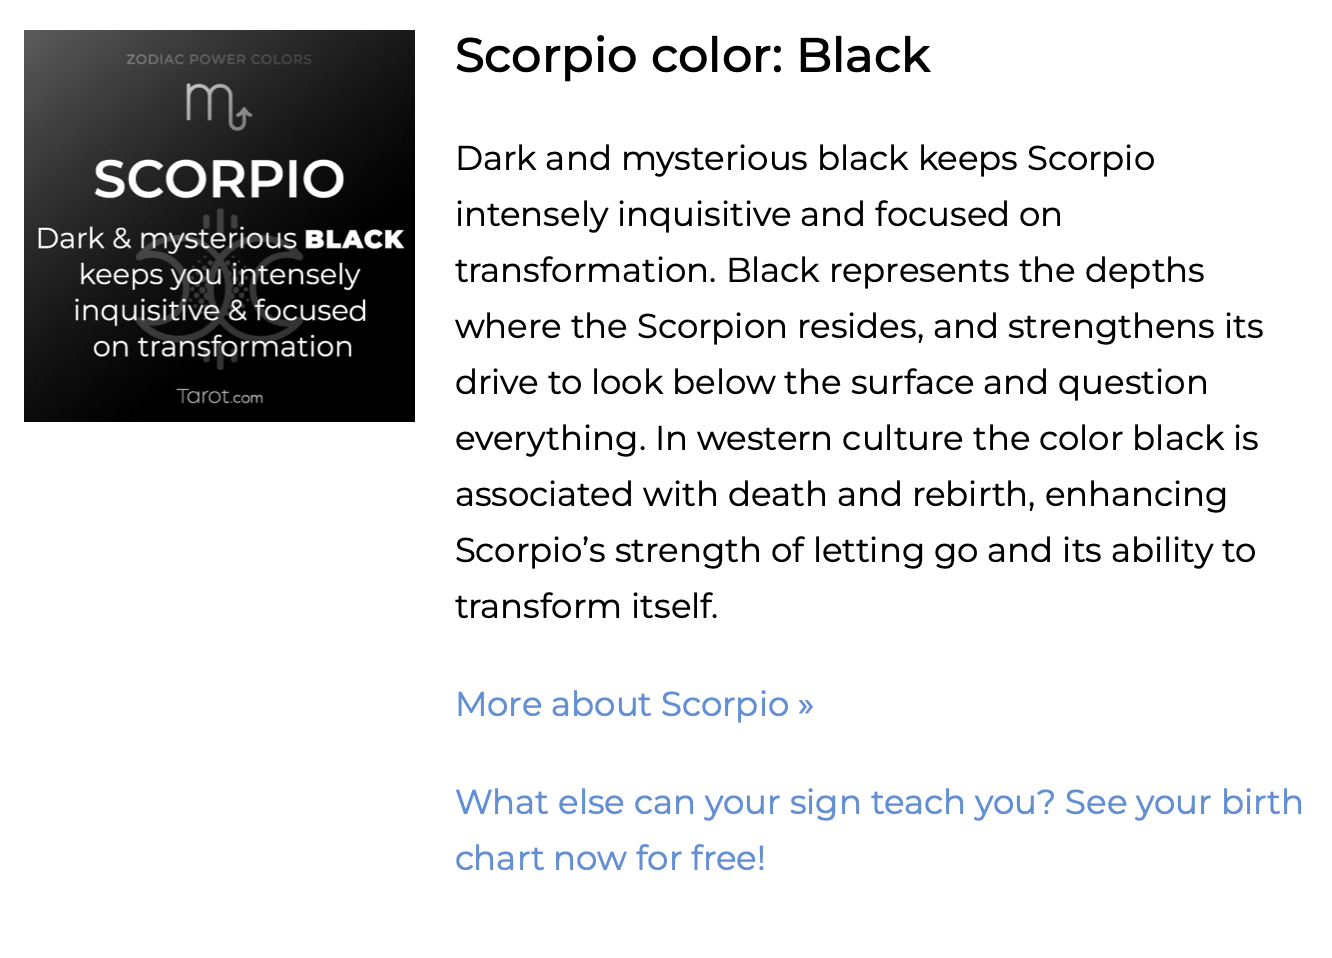Click the Tarot.com logo in the image
This screenshot has width=1332, height=958.
pyautogui.click(x=220, y=396)
